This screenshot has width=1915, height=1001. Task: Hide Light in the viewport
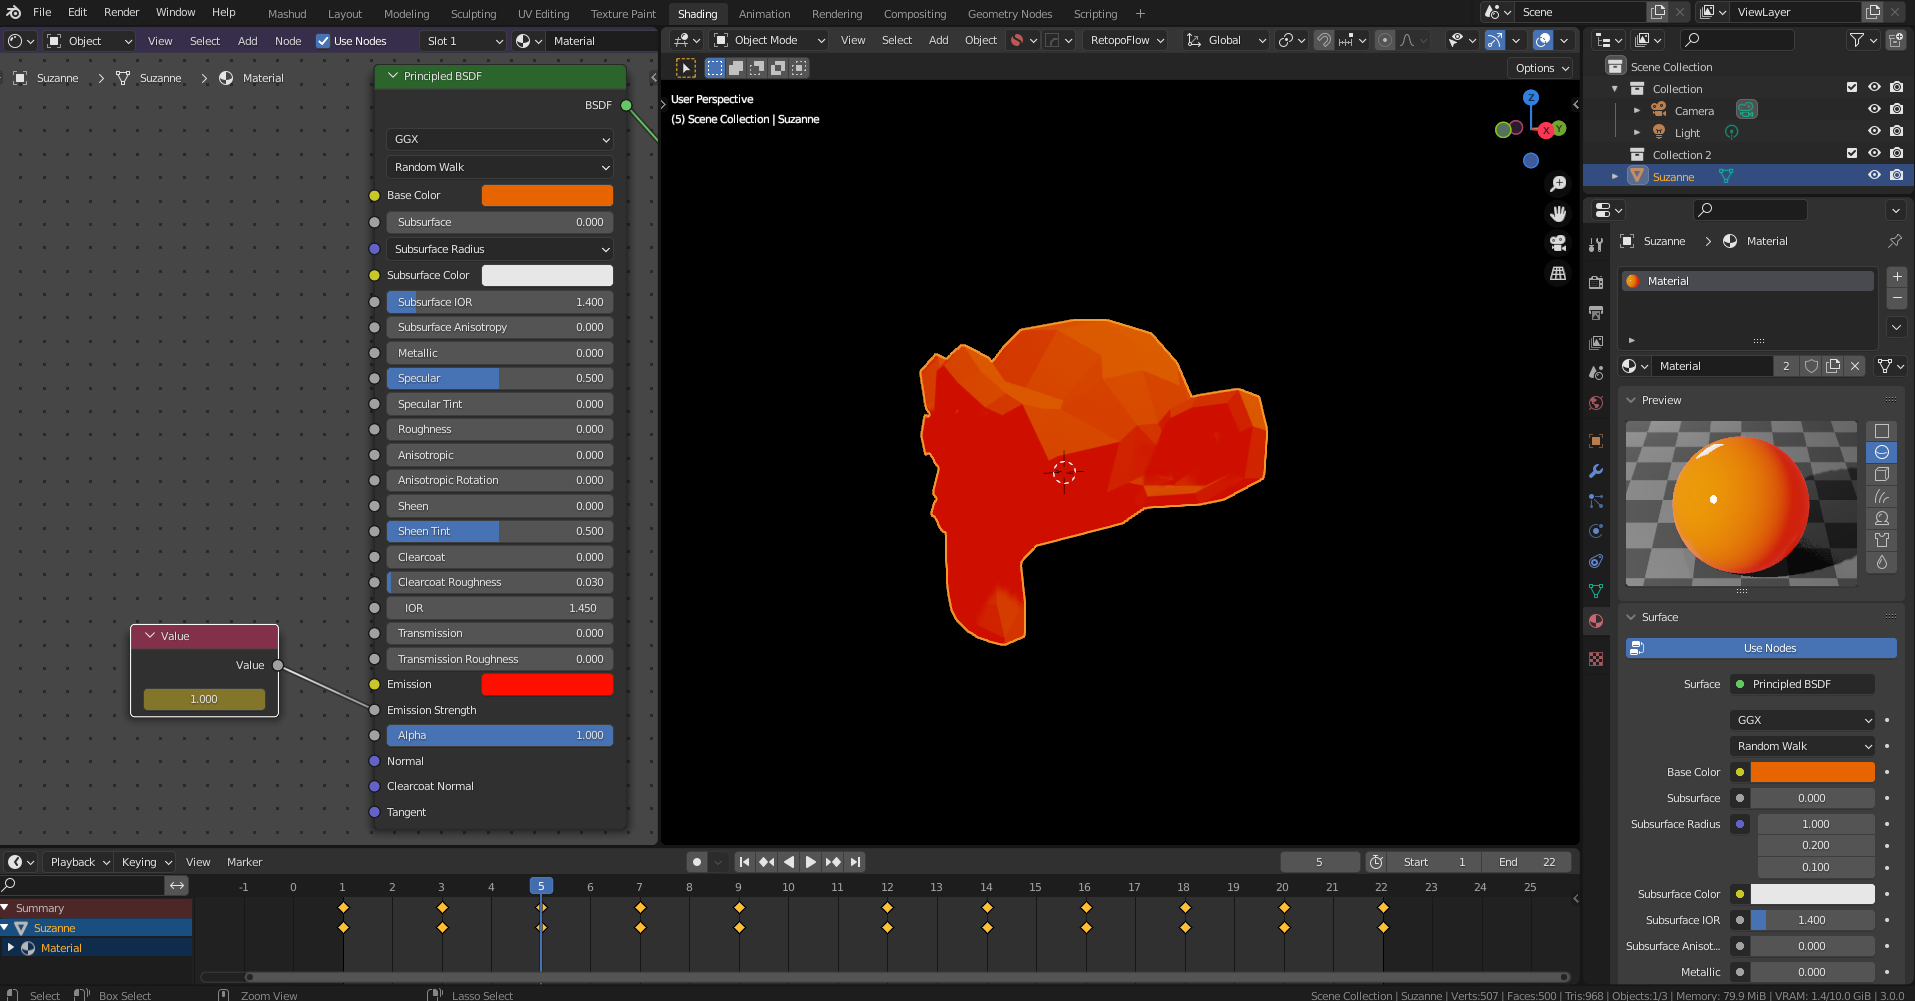click(x=1874, y=132)
